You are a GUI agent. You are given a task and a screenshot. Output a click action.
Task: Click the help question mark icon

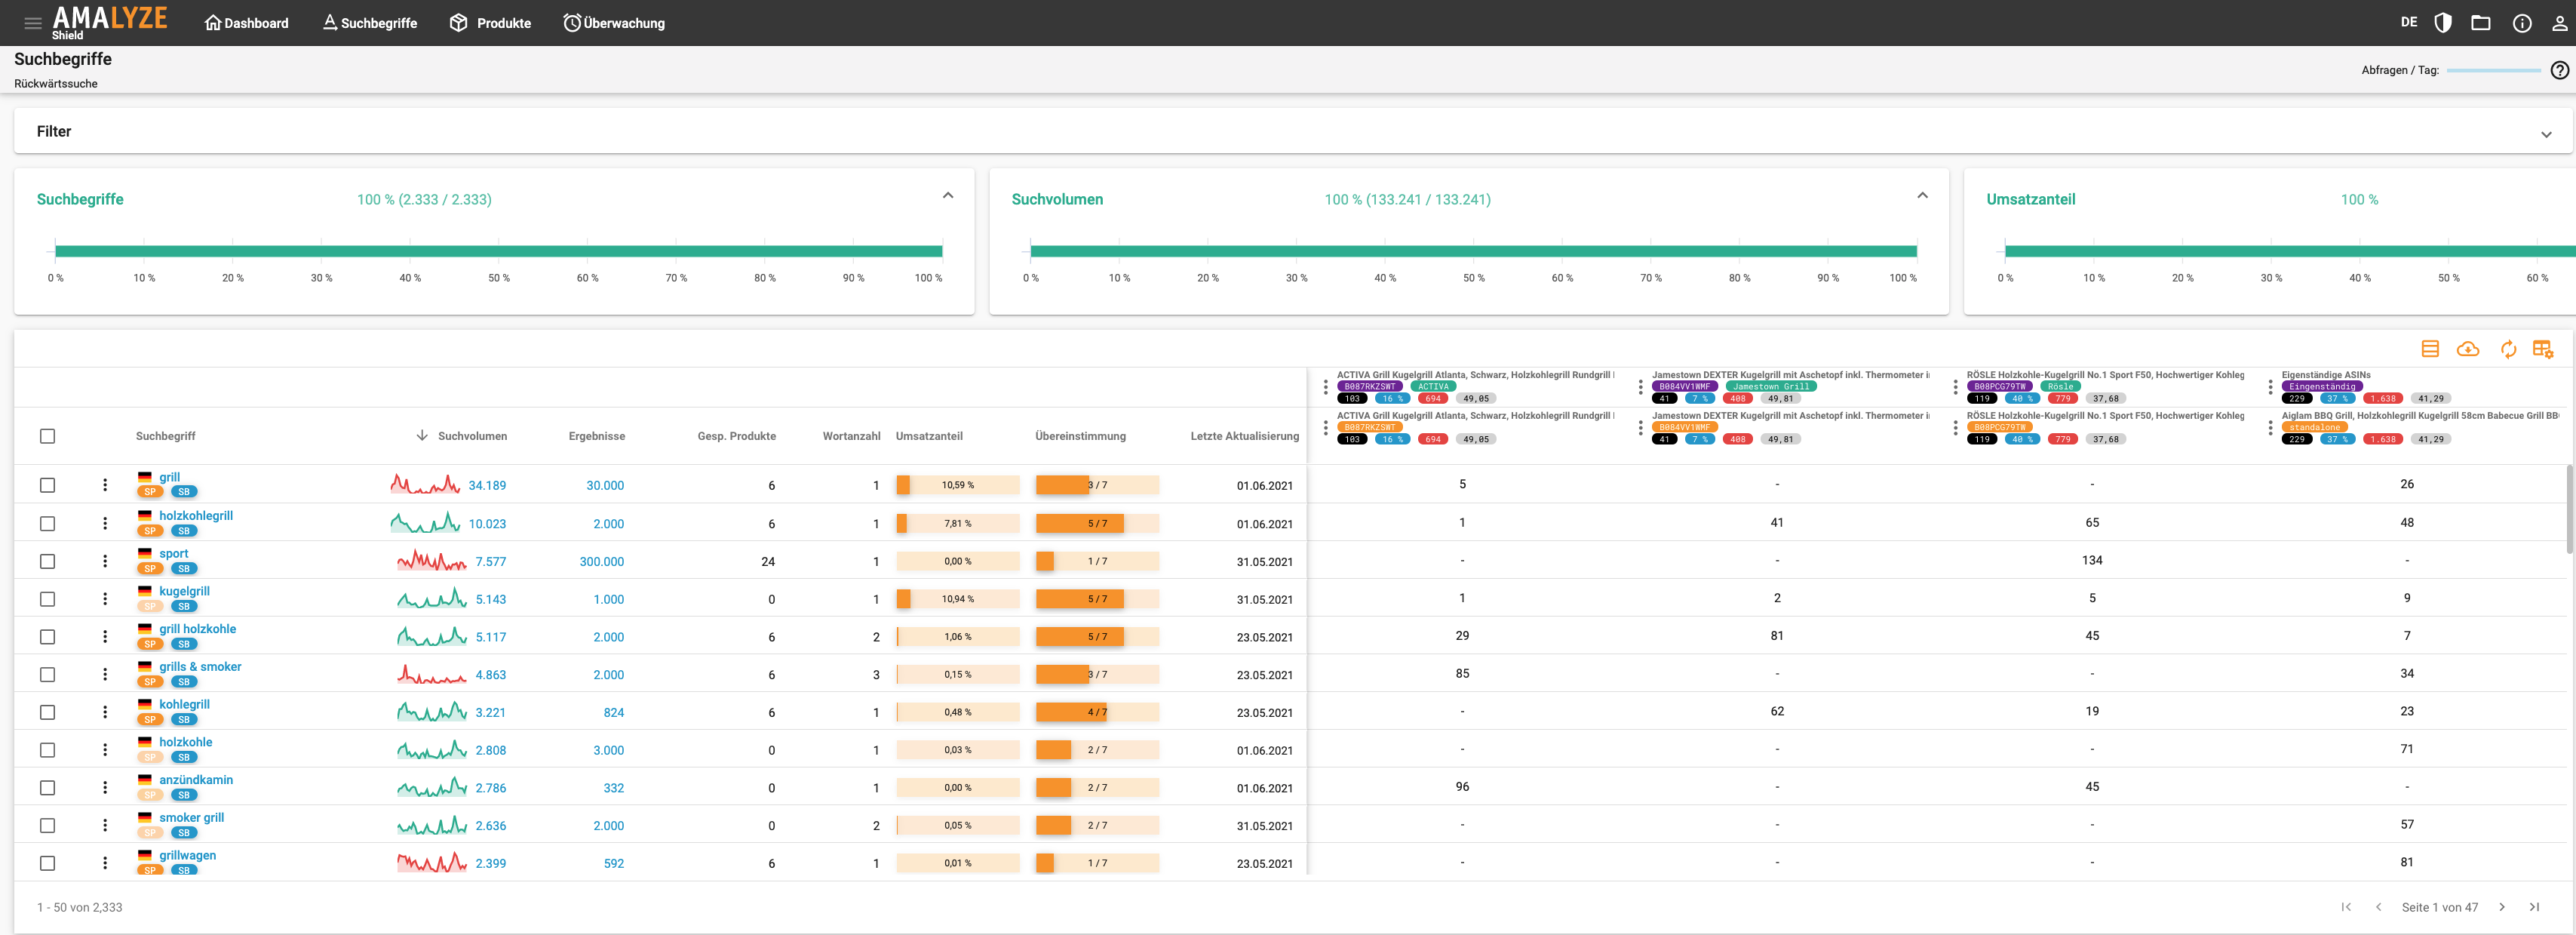[2559, 70]
